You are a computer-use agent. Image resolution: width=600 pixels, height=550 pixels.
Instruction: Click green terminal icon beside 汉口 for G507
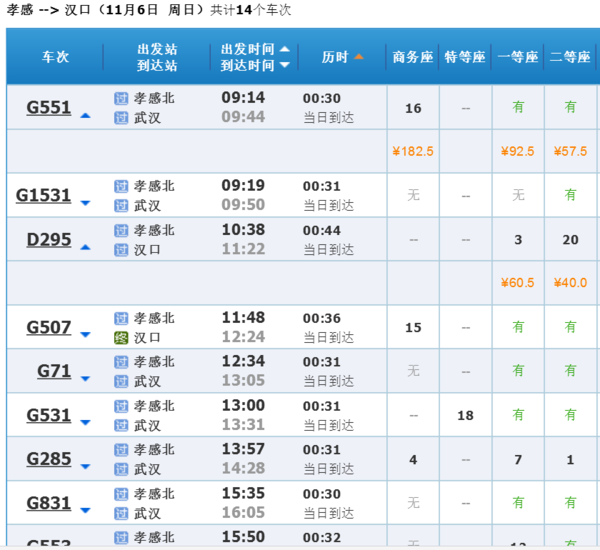(x=121, y=338)
